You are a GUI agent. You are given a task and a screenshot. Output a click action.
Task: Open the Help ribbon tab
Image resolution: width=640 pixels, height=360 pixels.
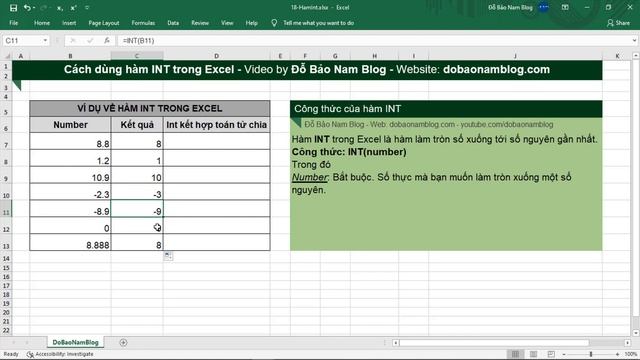[x=251, y=23]
